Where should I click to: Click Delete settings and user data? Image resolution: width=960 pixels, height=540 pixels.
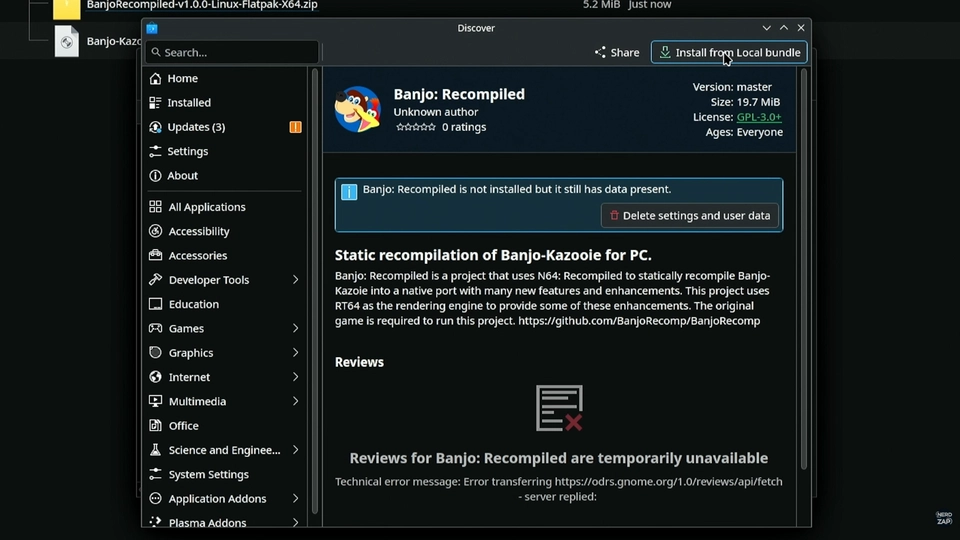[690, 215]
